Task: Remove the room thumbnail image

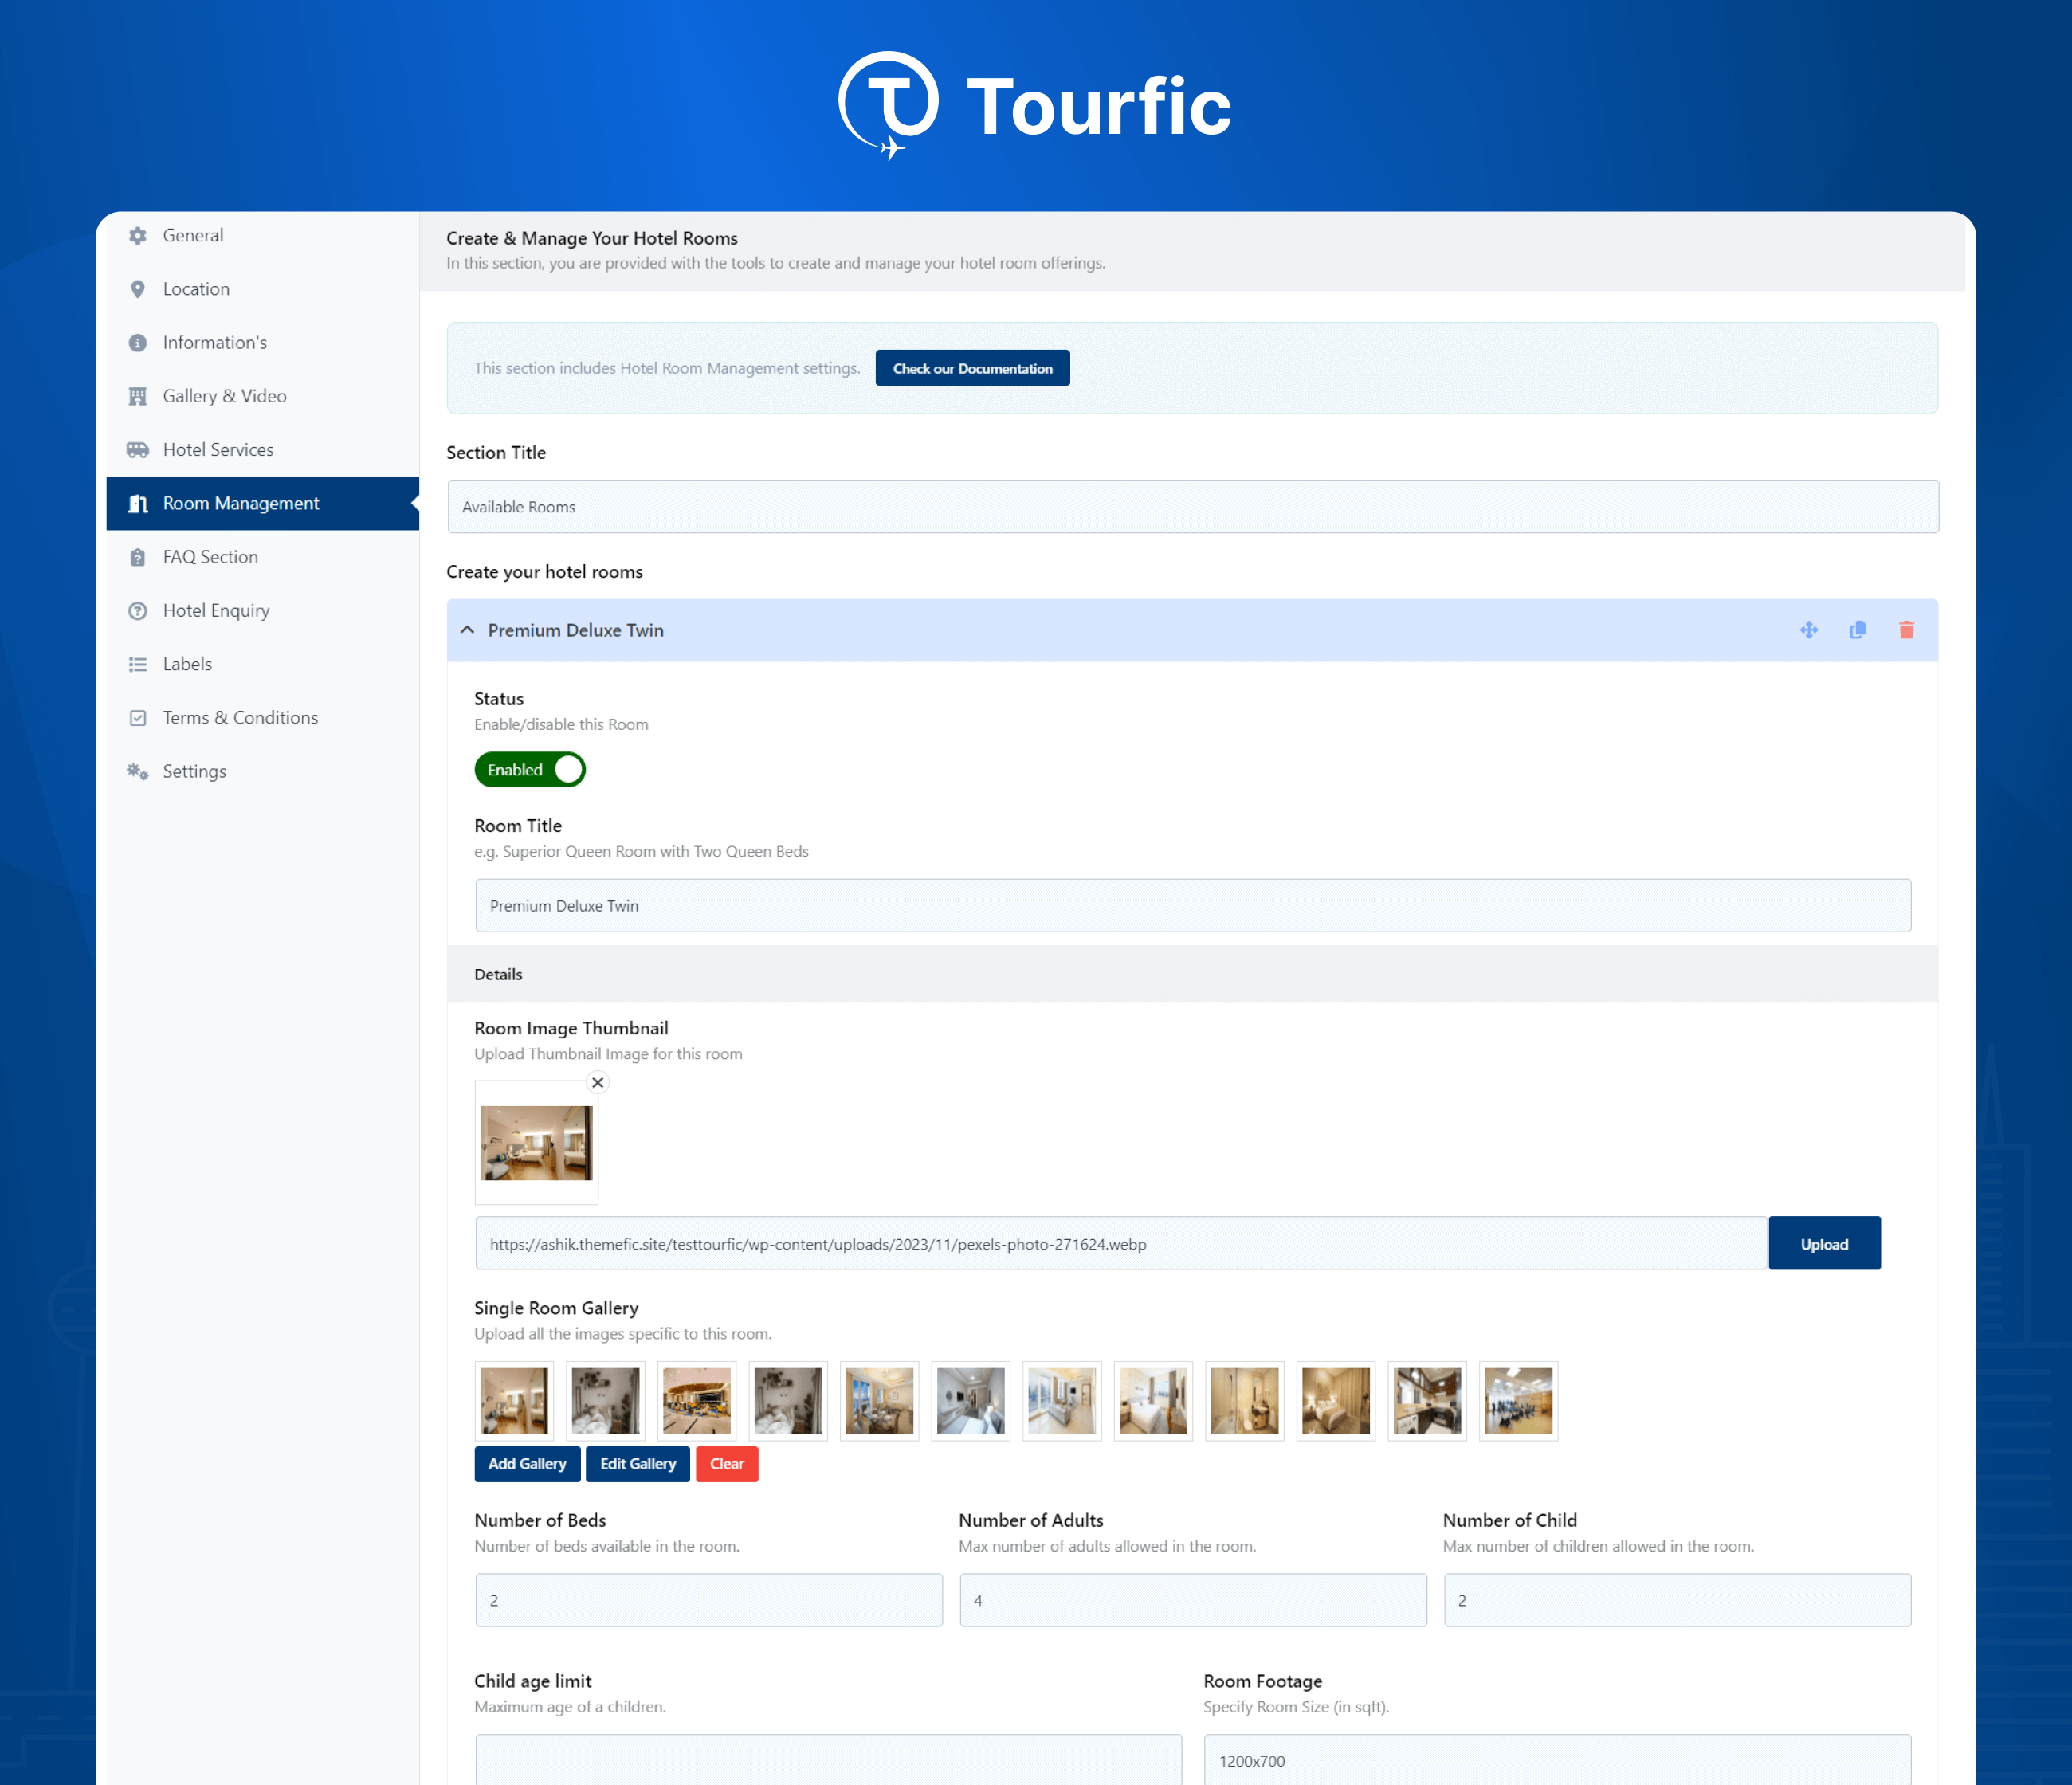Action: (x=598, y=1082)
